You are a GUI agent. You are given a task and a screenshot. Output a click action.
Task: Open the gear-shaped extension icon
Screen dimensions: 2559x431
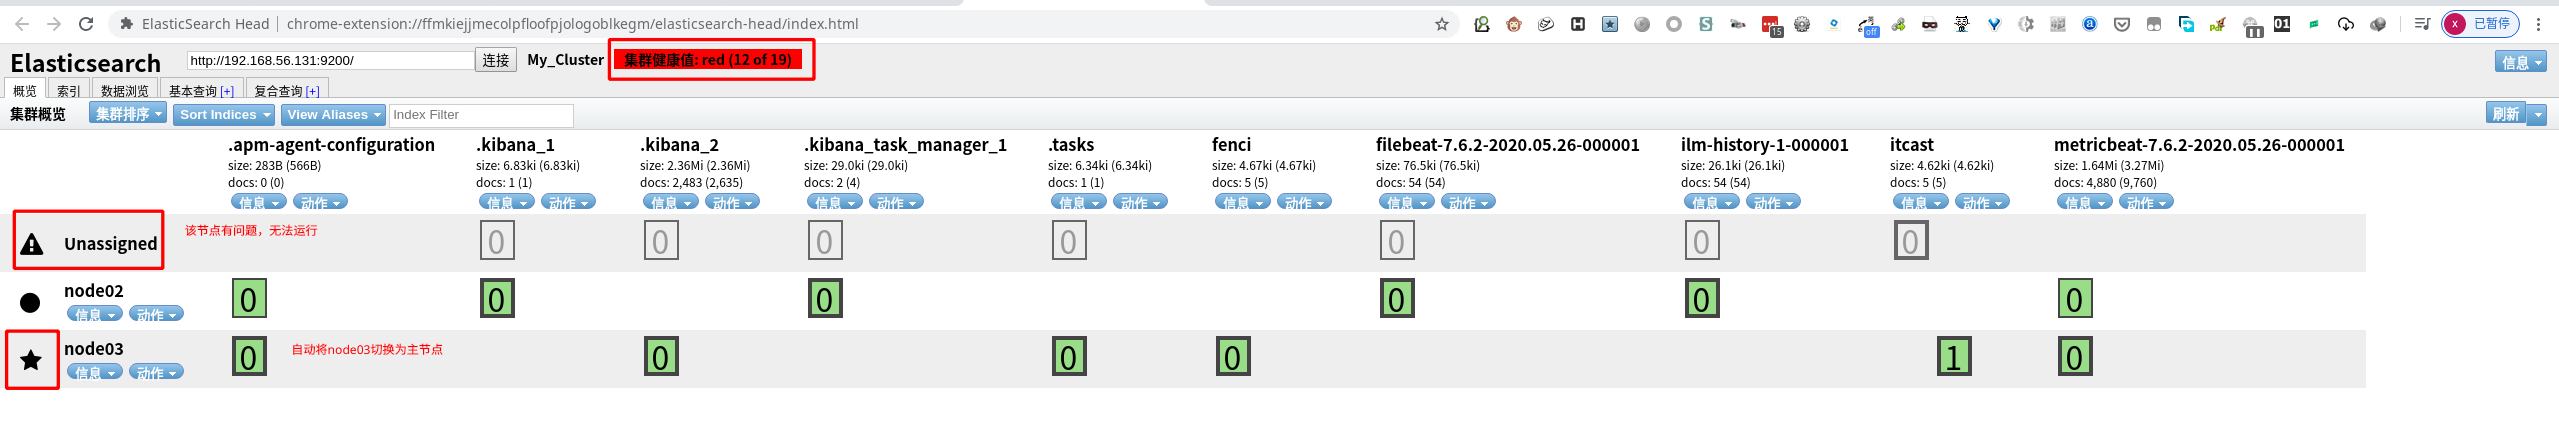click(1802, 24)
